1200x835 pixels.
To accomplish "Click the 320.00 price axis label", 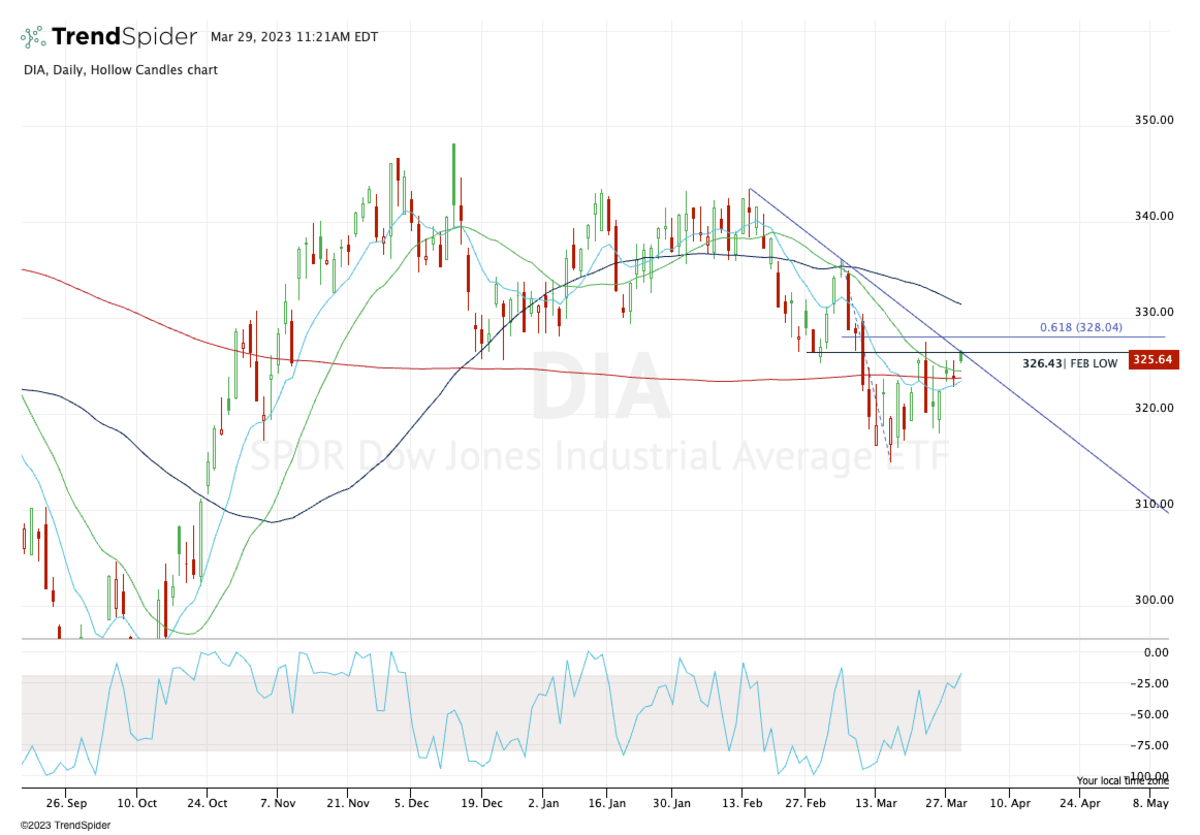I will point(1154,408).
